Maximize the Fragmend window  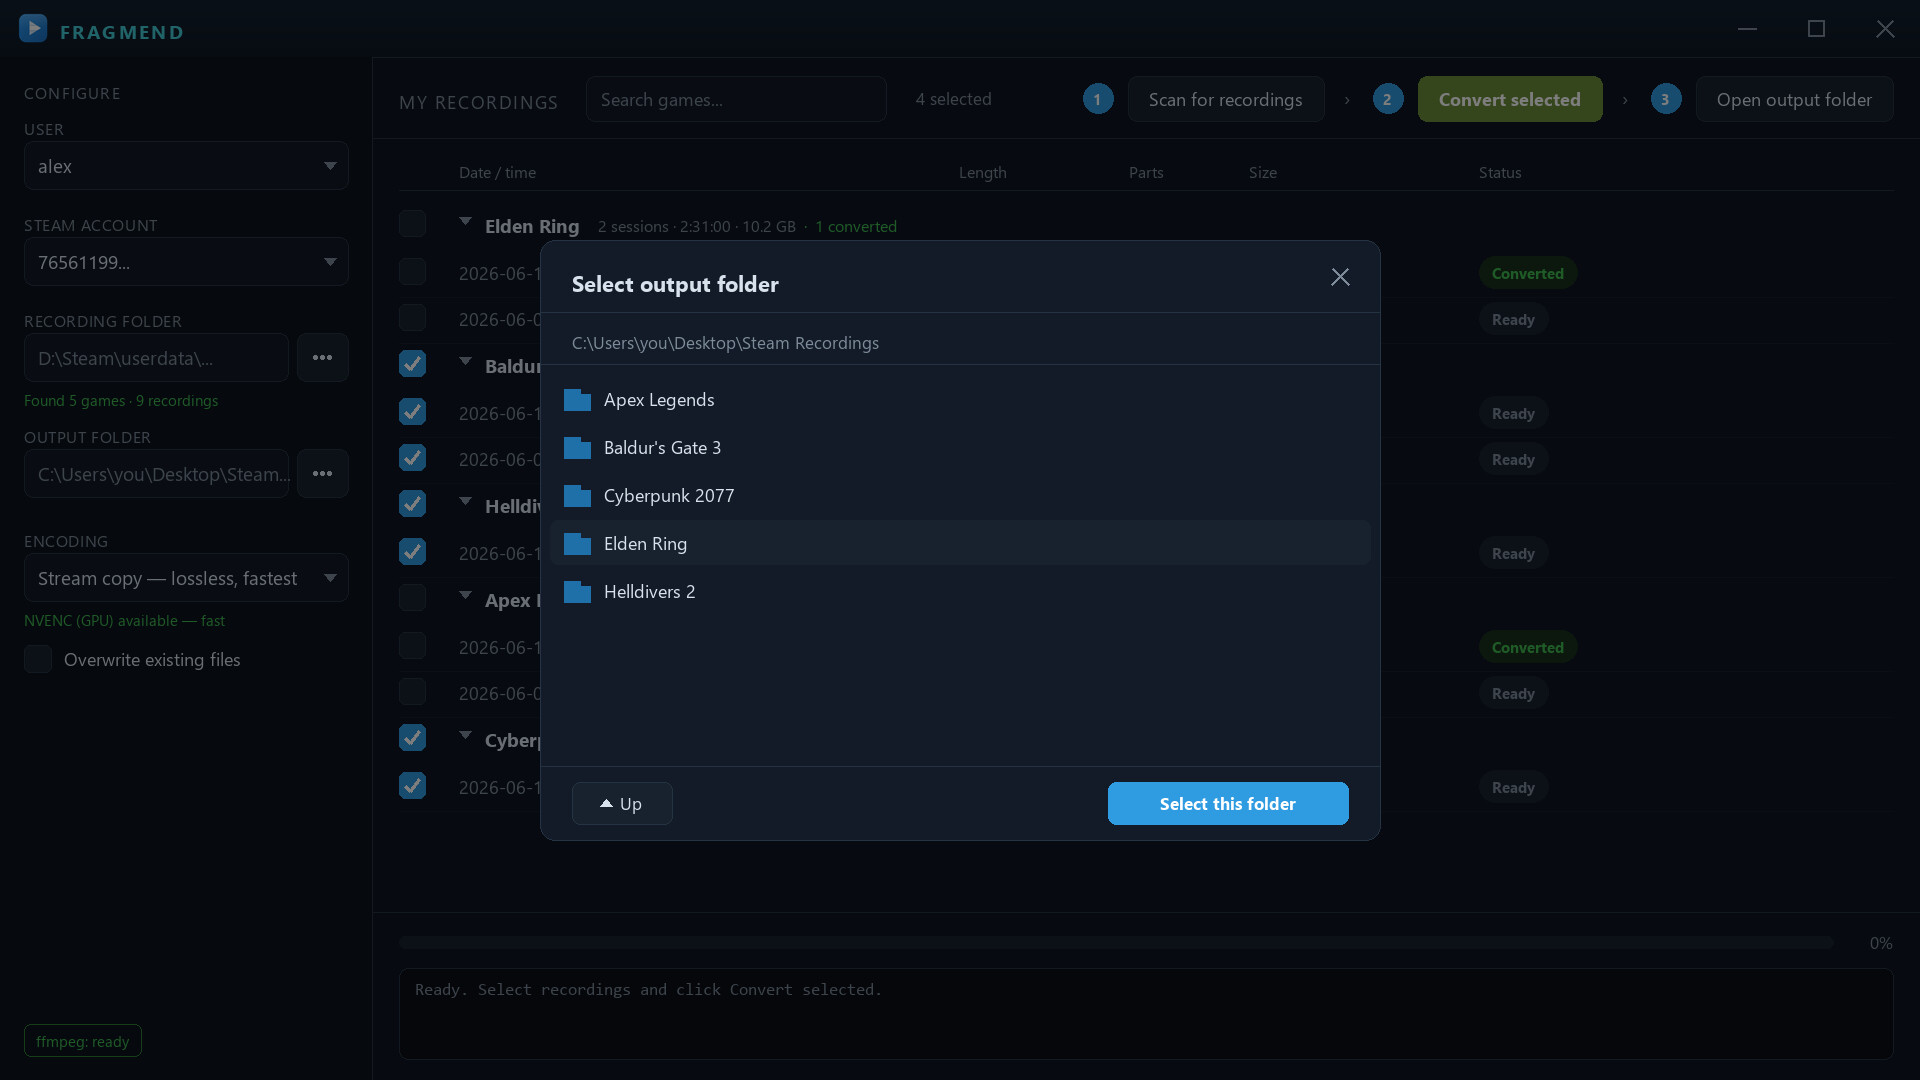(1816, 29)
